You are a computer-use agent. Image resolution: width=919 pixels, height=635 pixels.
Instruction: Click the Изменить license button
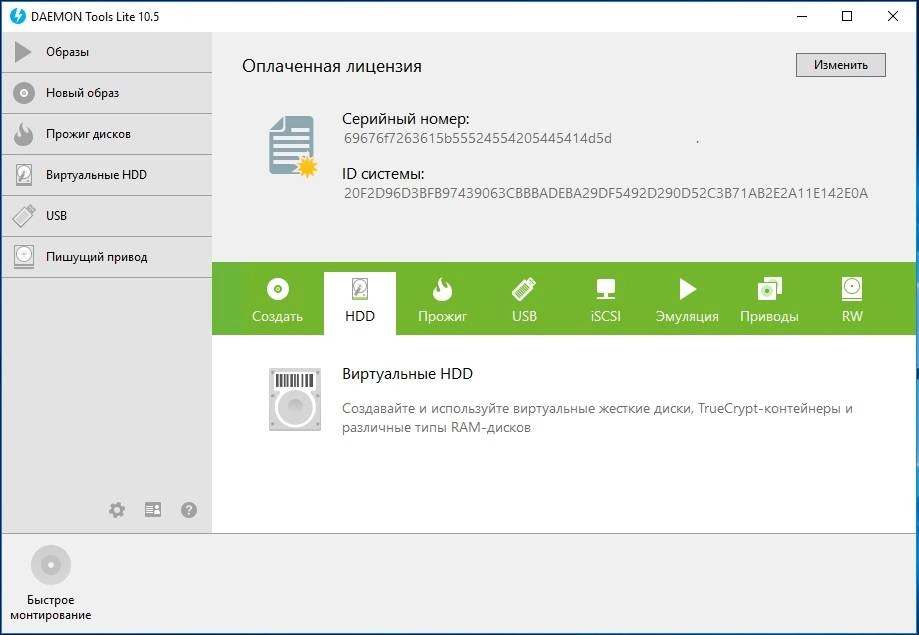click(840, 65)
